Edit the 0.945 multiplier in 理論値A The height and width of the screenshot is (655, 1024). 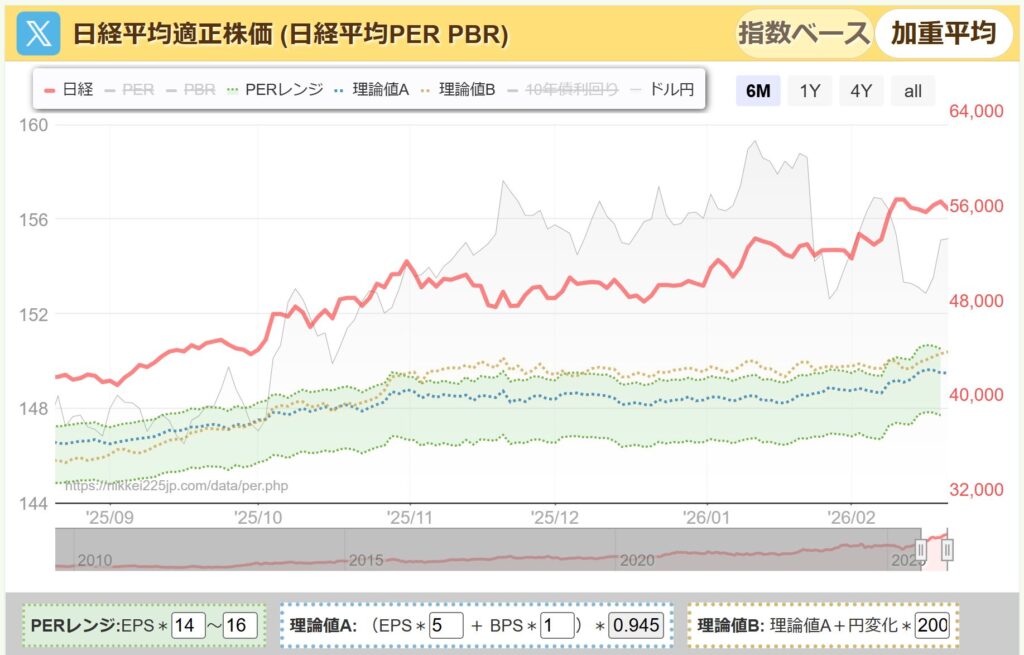tap(634, 626)
